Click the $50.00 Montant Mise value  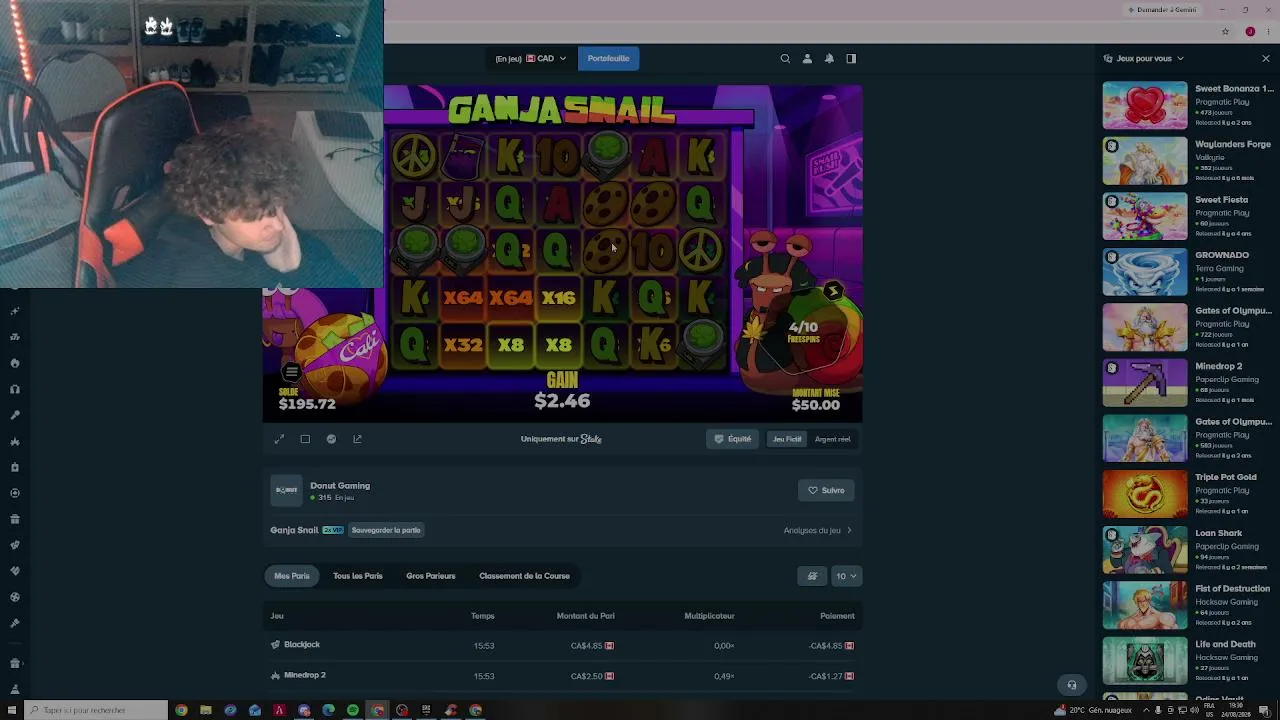coord(816,405)
